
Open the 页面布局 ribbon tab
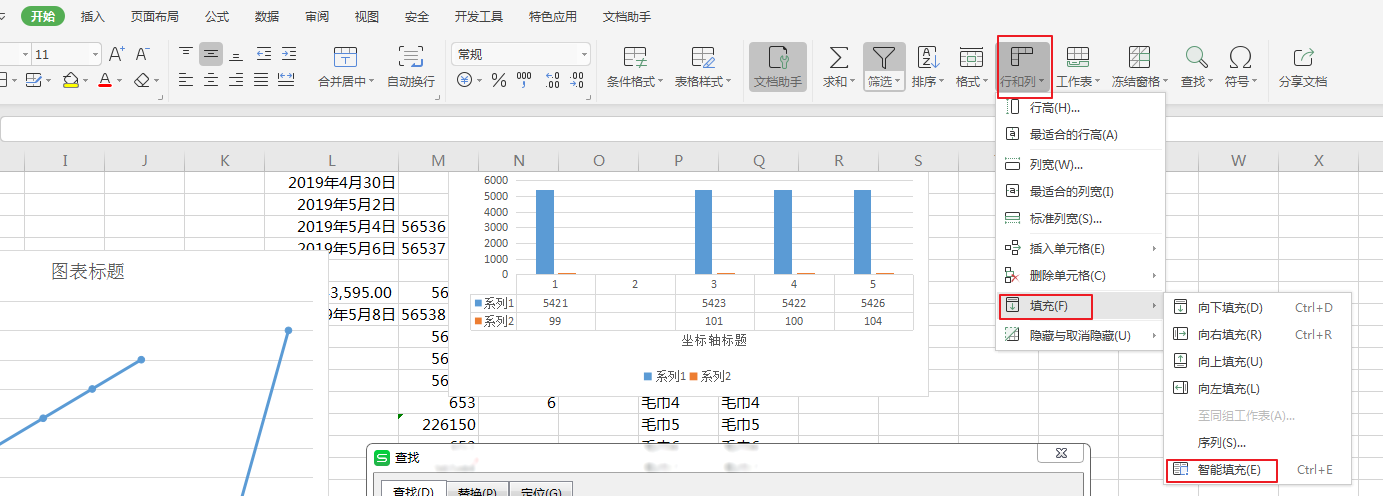tap(155, 17)
